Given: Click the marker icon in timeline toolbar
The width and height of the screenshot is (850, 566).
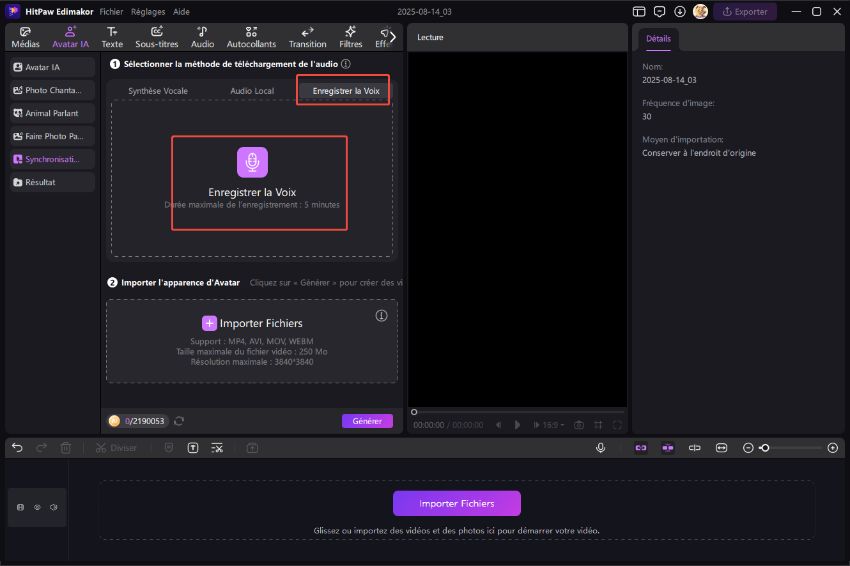Looking at the screenshot, I should (x=169, y=448).
